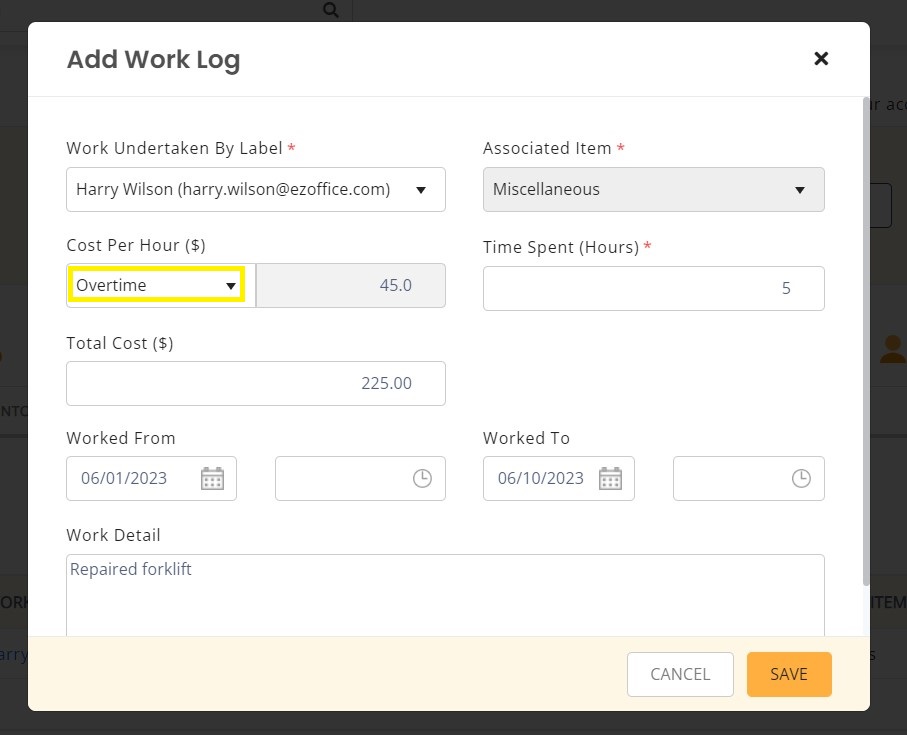The height and width of the screenshot is (735, 907).
Task: Click the clock icon beside Worked To
Action: point(801,478)
